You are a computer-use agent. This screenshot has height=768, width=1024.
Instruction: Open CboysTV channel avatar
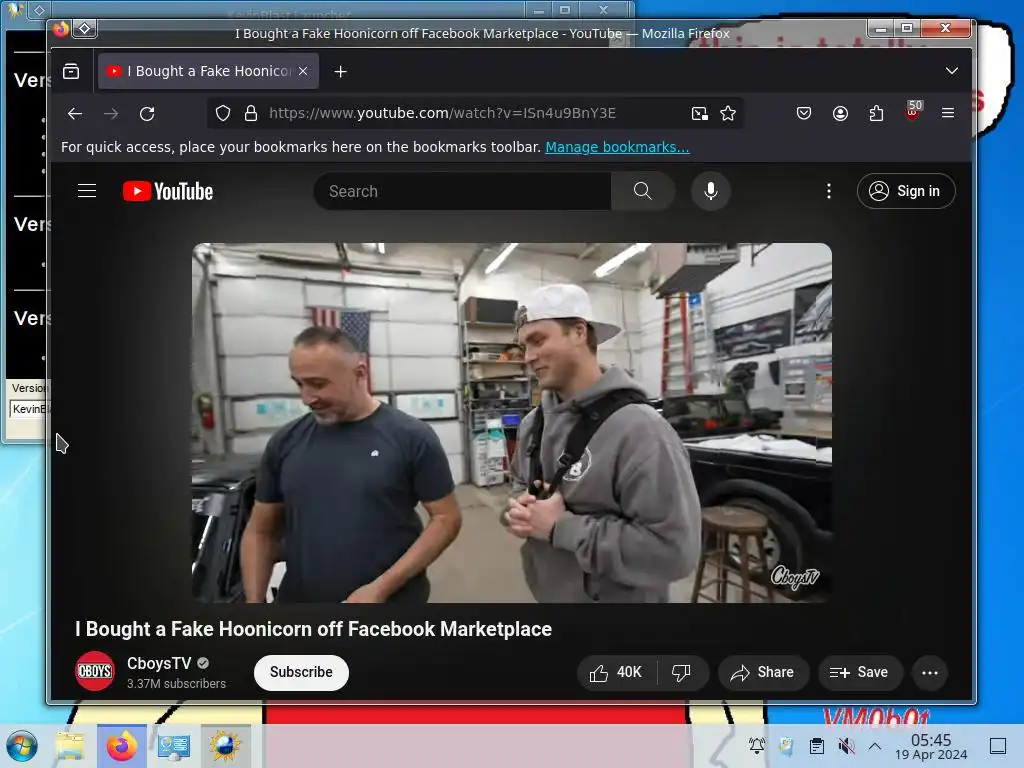(x=95, y=671)
